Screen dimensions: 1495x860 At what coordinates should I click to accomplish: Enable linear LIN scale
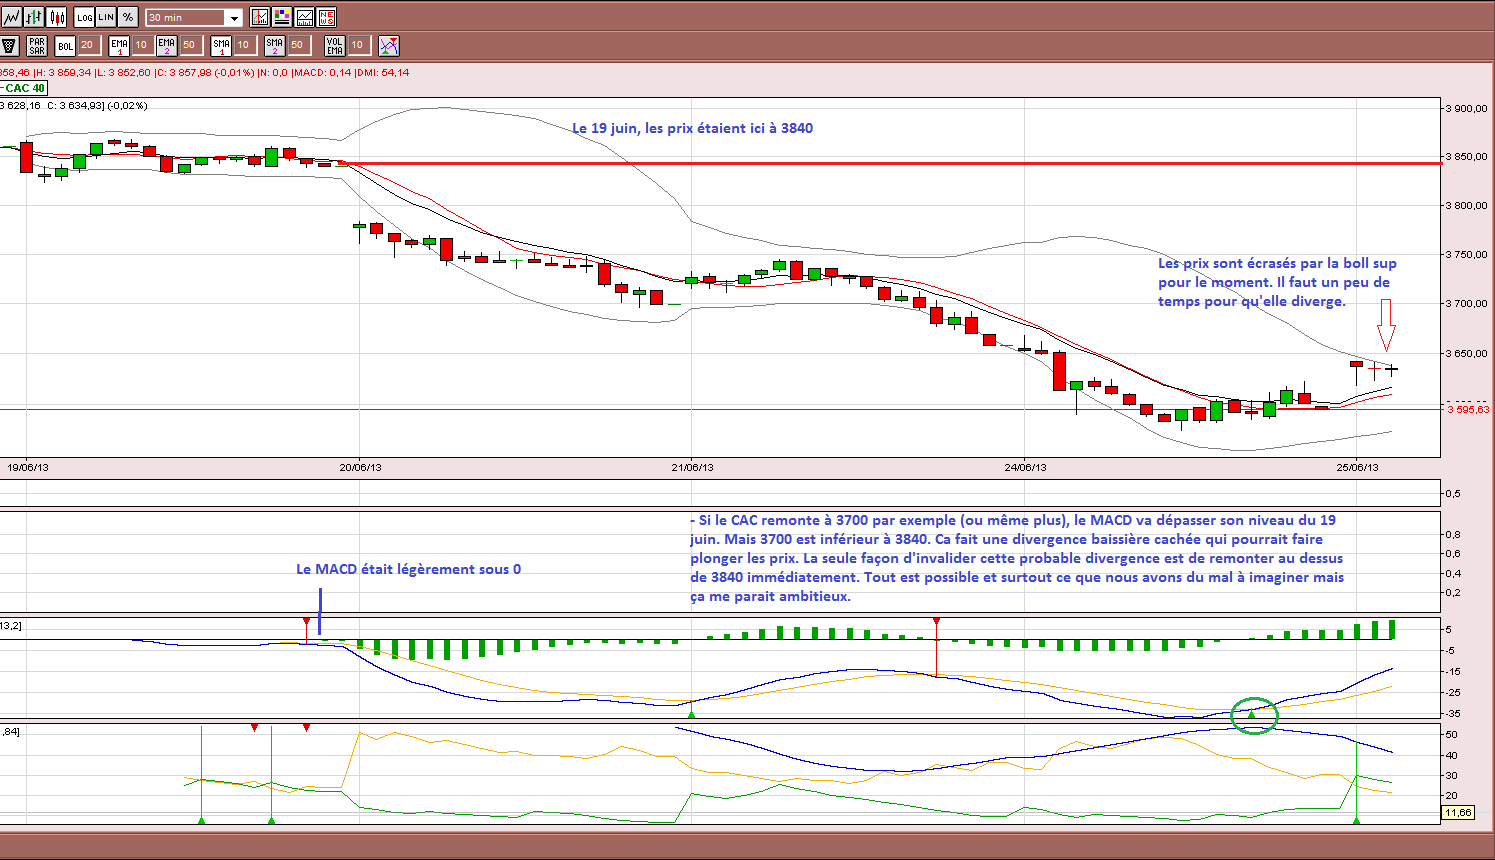click(x=106, y=17)
